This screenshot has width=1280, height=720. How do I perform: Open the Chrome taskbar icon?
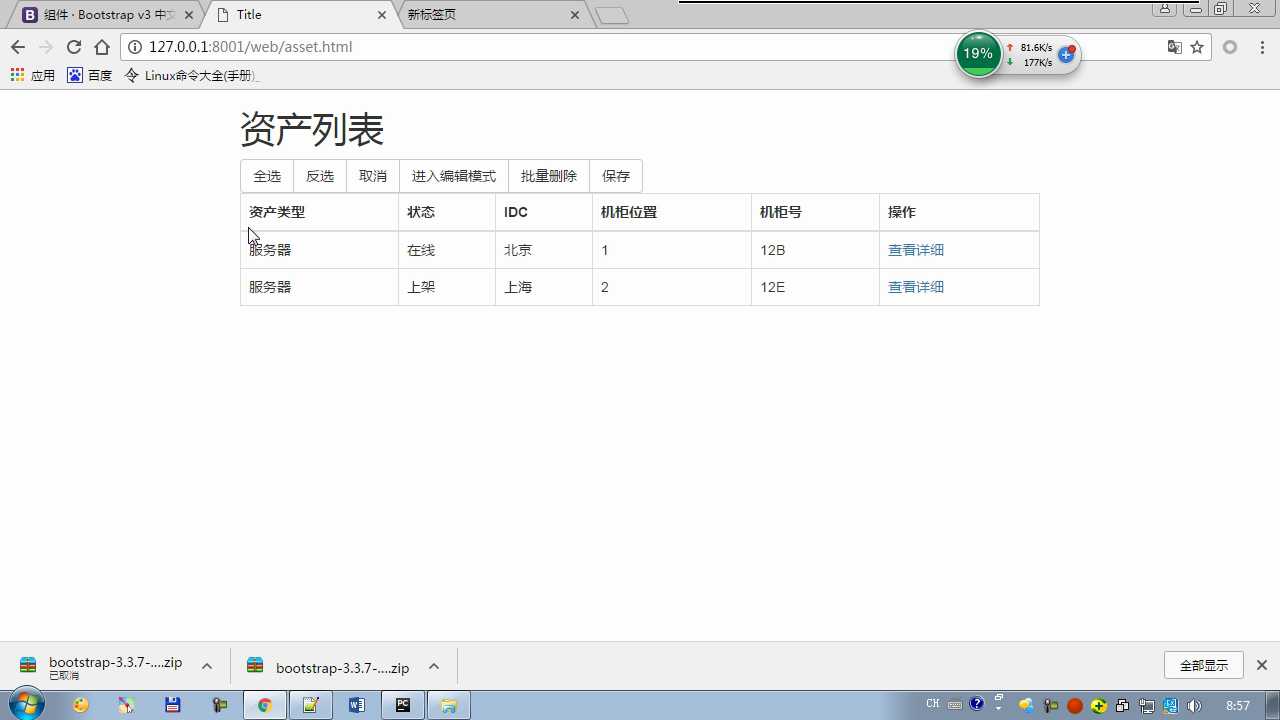pos(264,705)
